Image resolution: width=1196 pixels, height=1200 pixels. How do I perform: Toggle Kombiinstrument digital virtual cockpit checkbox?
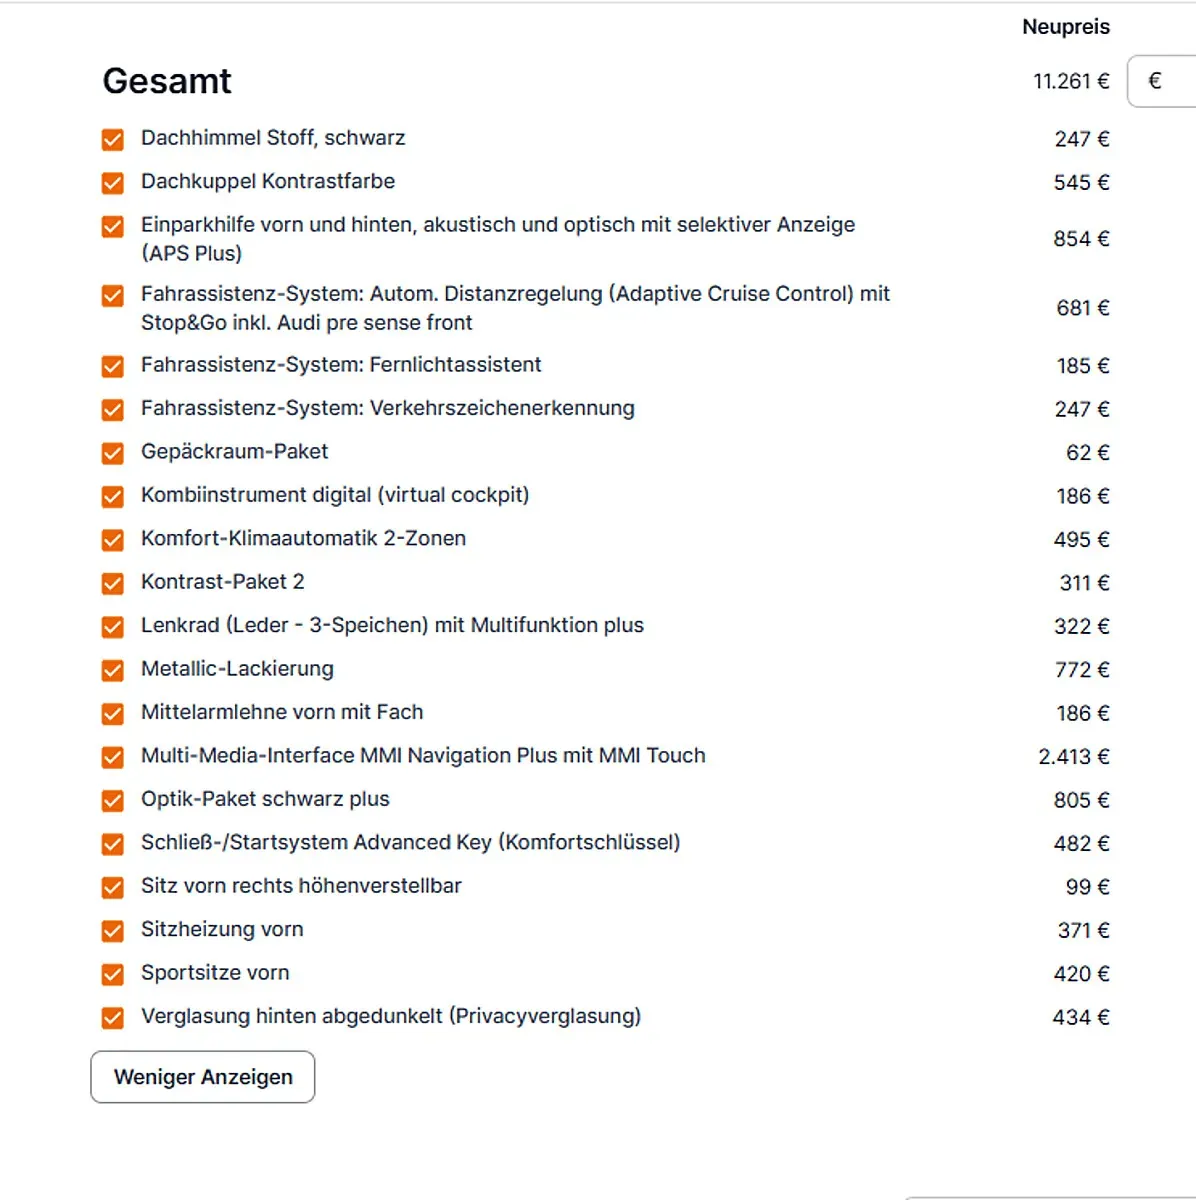point(113,496)
